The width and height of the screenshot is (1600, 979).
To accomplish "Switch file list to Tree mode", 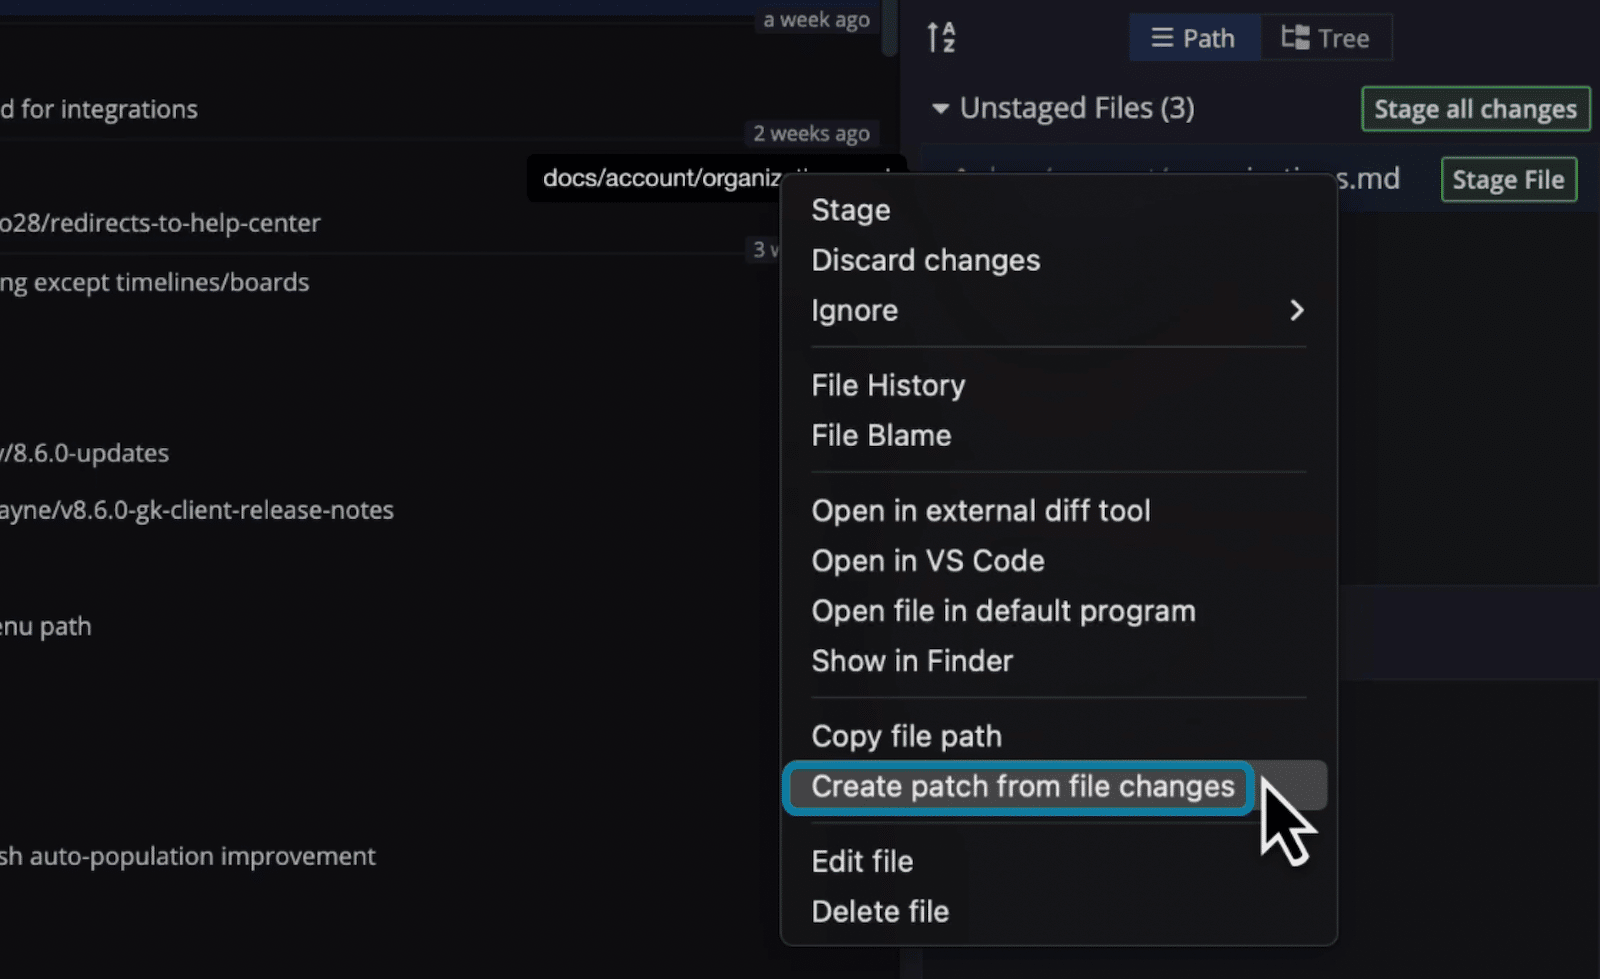I will pyautogui.click(x=1326, y=37).
